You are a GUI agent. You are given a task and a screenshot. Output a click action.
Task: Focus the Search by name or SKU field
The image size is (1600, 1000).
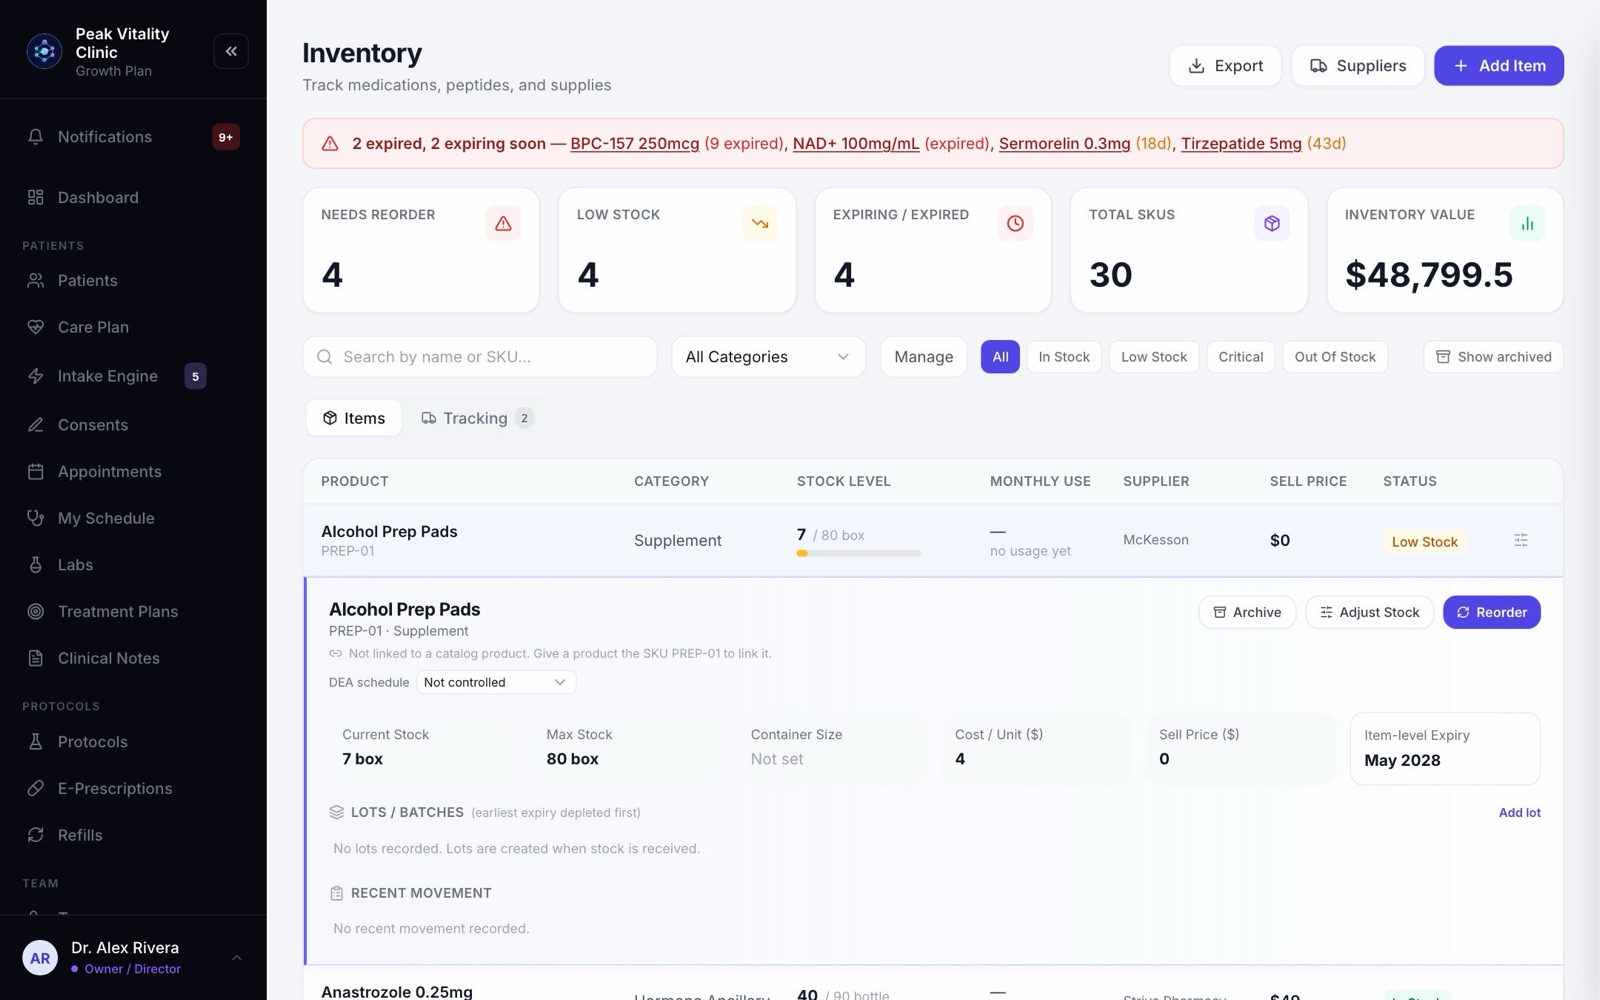480,357
